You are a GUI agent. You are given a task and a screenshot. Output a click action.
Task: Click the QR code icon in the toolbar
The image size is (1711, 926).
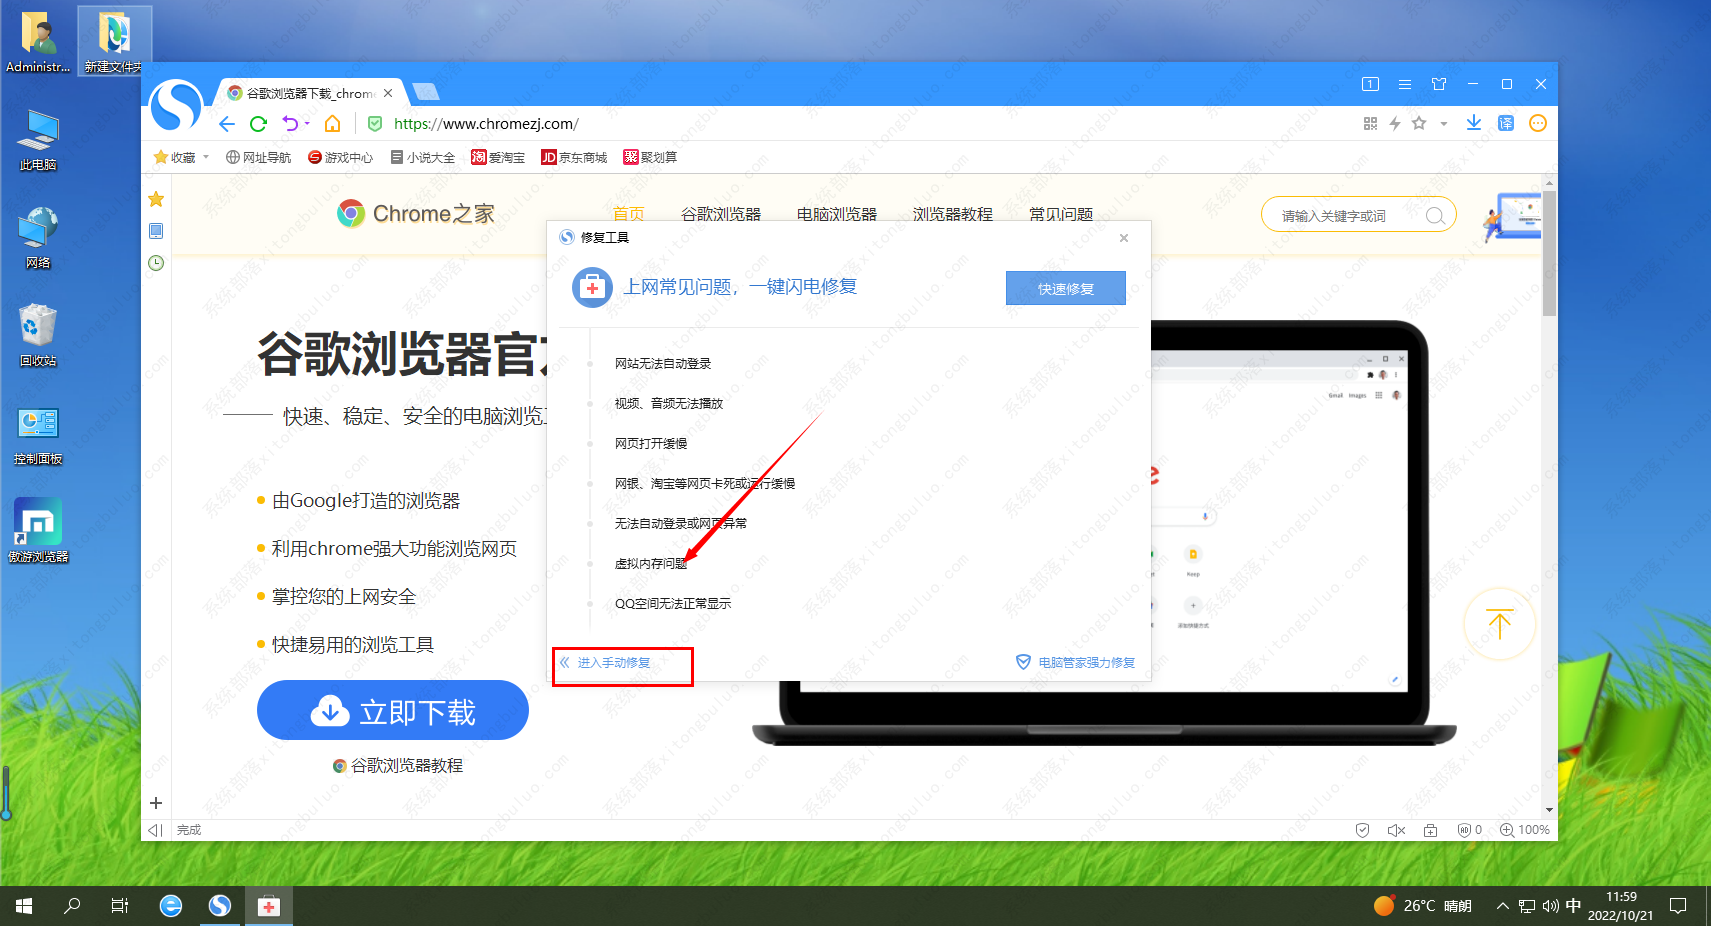pyautogui.click(x=1370, y=123)
